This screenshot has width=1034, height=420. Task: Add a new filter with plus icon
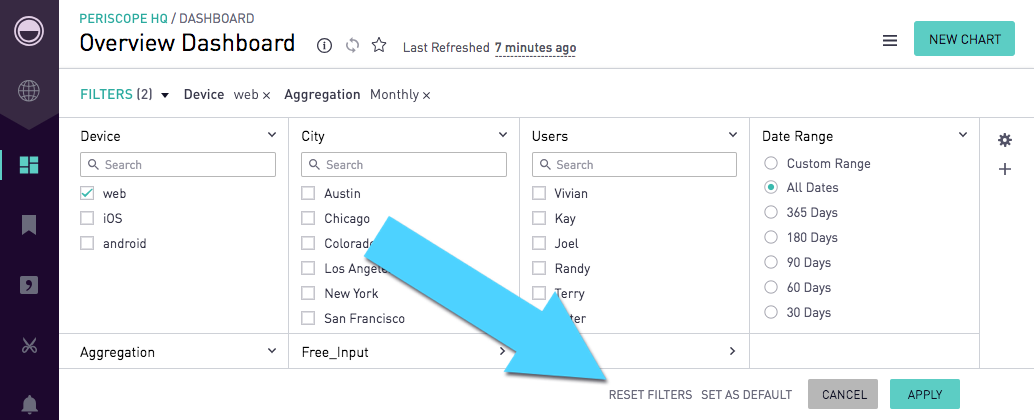[x=1004, y=169]
